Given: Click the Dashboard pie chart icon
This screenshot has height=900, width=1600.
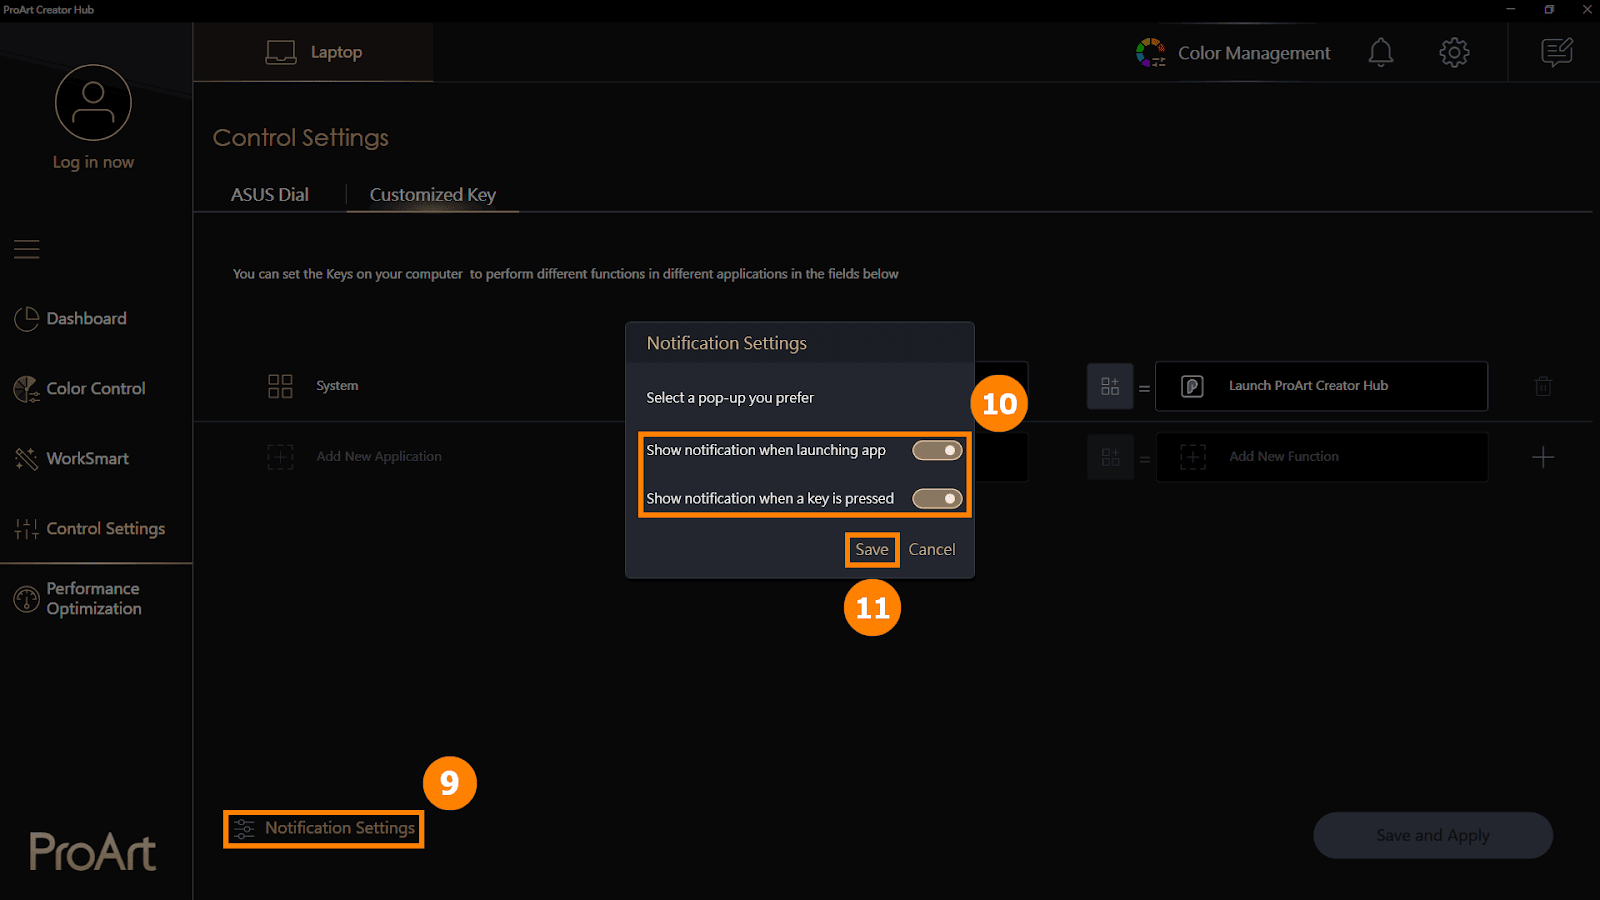Looking at the screenshot, I should point(26,319).
